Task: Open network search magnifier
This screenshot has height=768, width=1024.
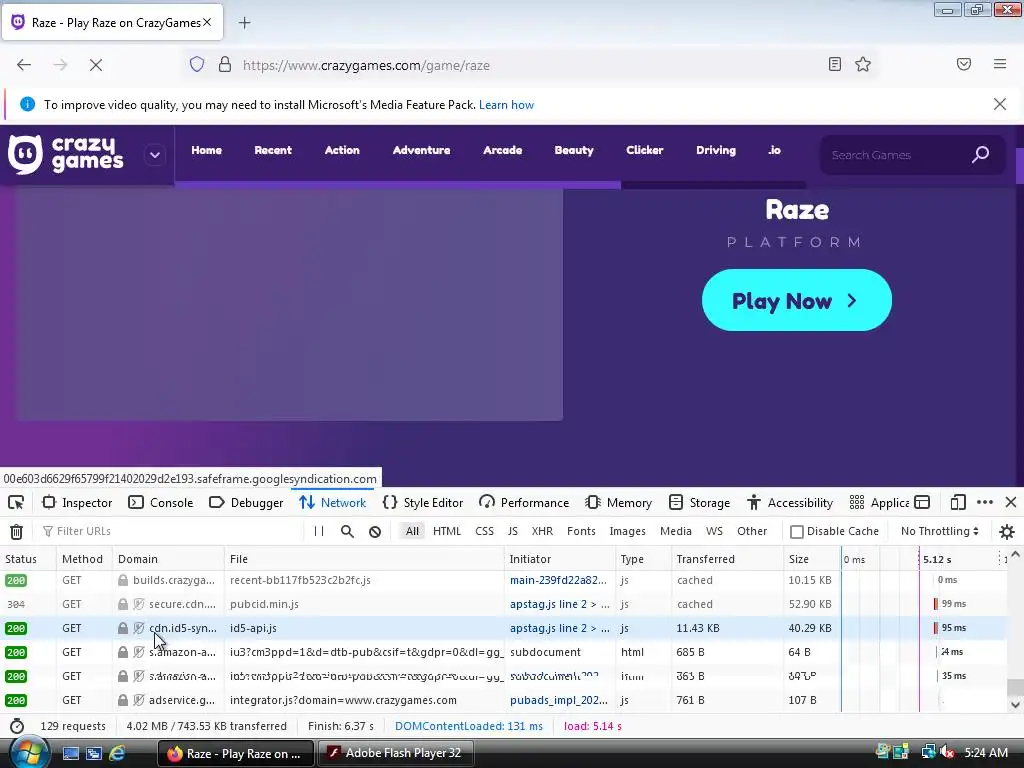Action: click(347, 531)
